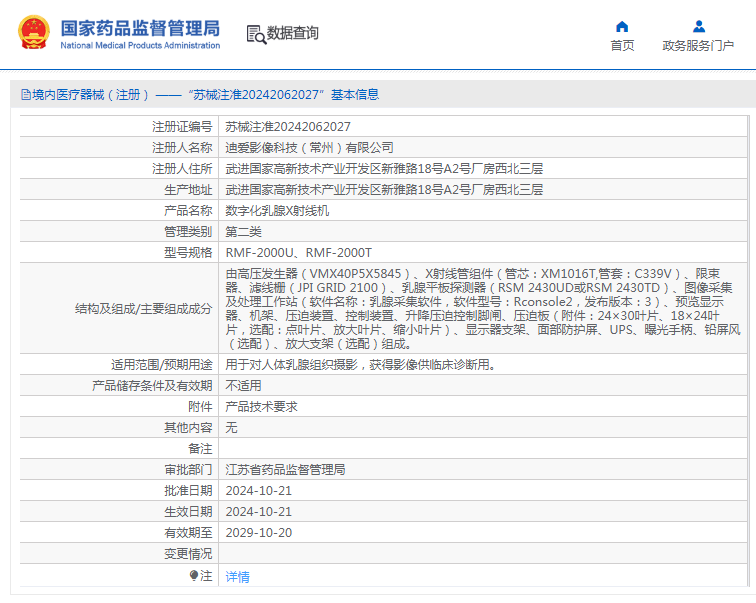Click the 生效日期 label

[x=188, y=511]
